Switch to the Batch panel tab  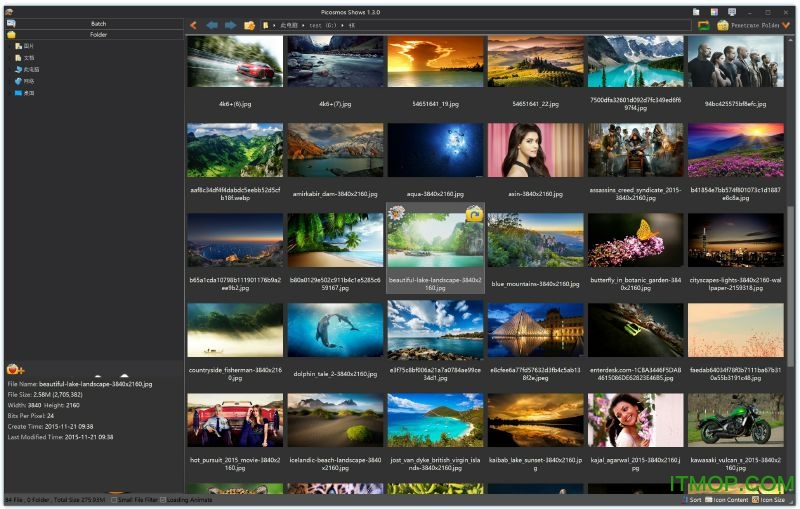coord(98,23)
